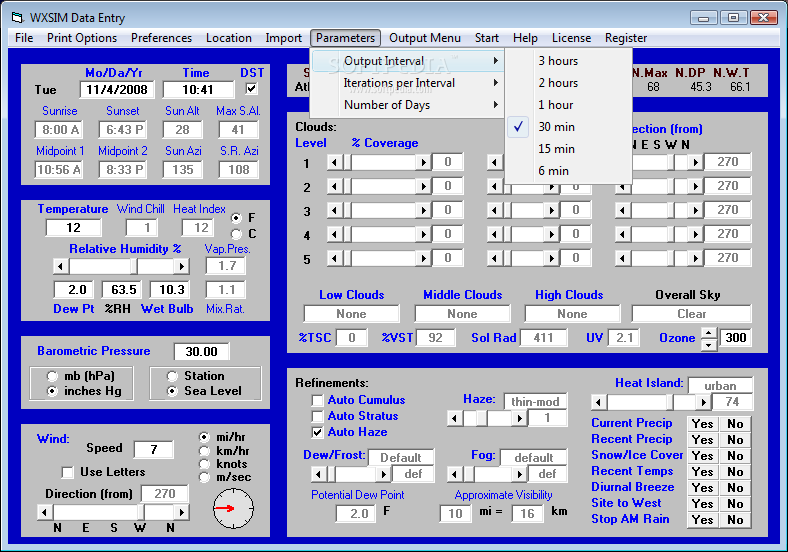Select the 2 hours output interval

pyautogui.click(x=568, y=83)
